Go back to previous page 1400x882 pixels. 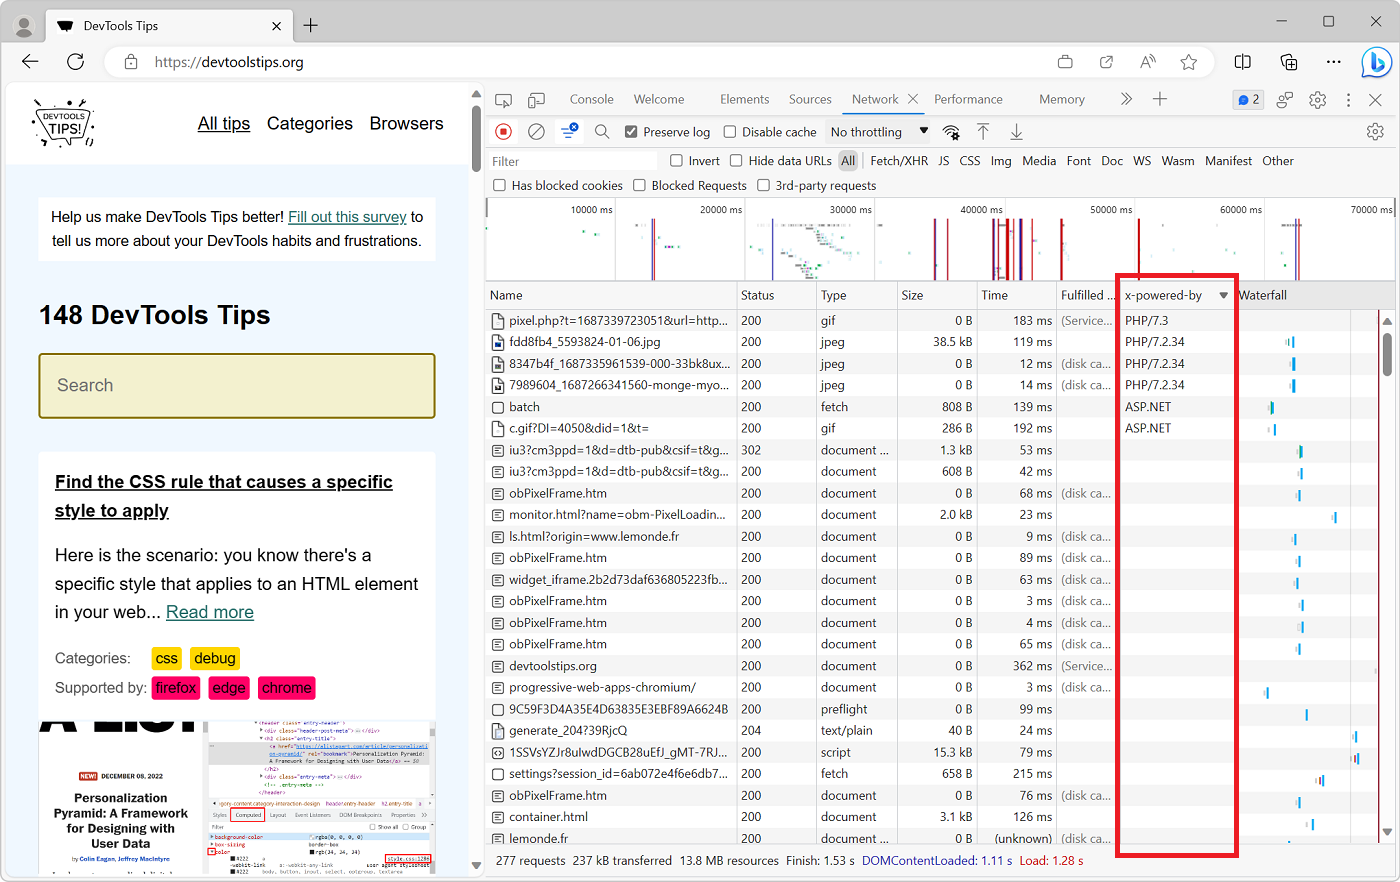30,62
